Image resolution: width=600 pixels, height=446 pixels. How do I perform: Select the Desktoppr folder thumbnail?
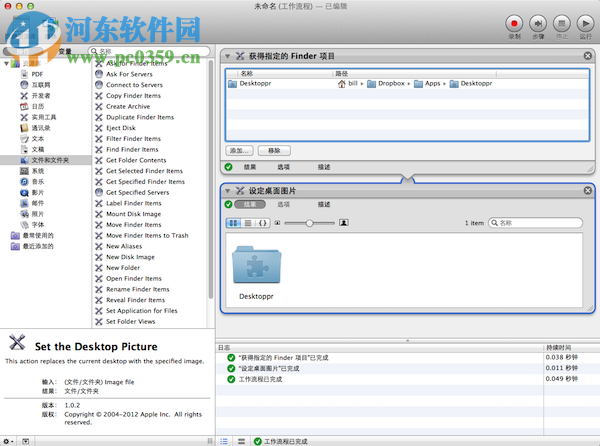pyautogui.click(x=256, y=265)
